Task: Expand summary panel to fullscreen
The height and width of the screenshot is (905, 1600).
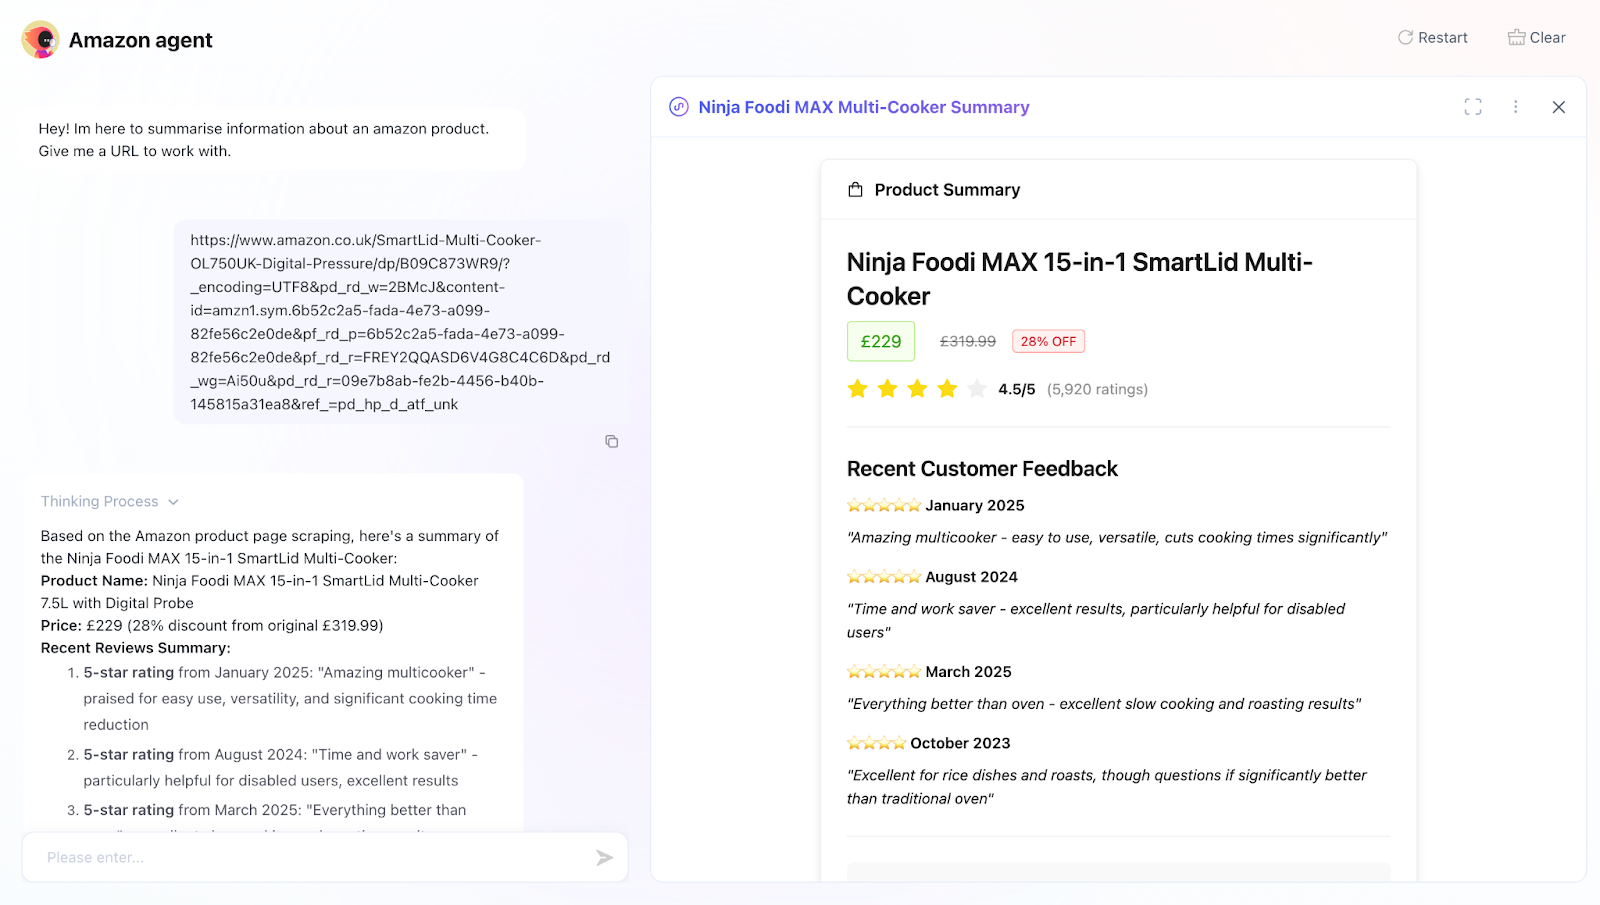Action: coord(1473,107)
